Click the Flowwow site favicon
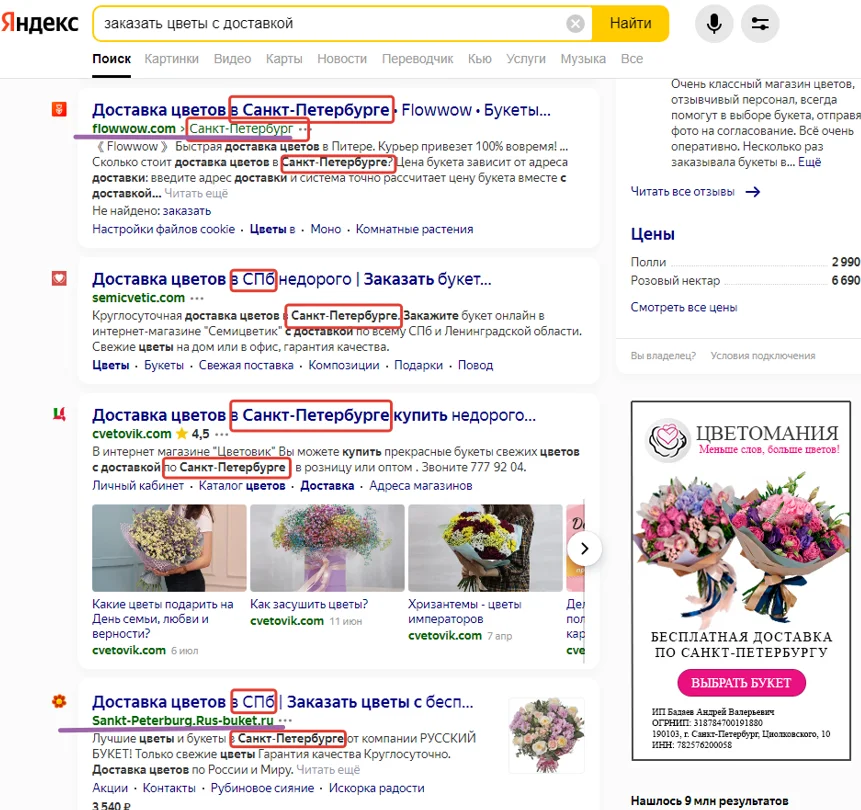Screen dimensions: 861x810 (x=59, y=109)
